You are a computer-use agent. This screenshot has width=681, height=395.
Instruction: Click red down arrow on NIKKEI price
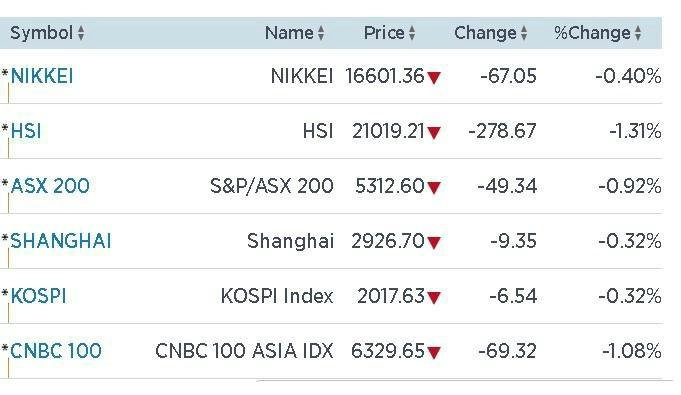pos(434,78)
